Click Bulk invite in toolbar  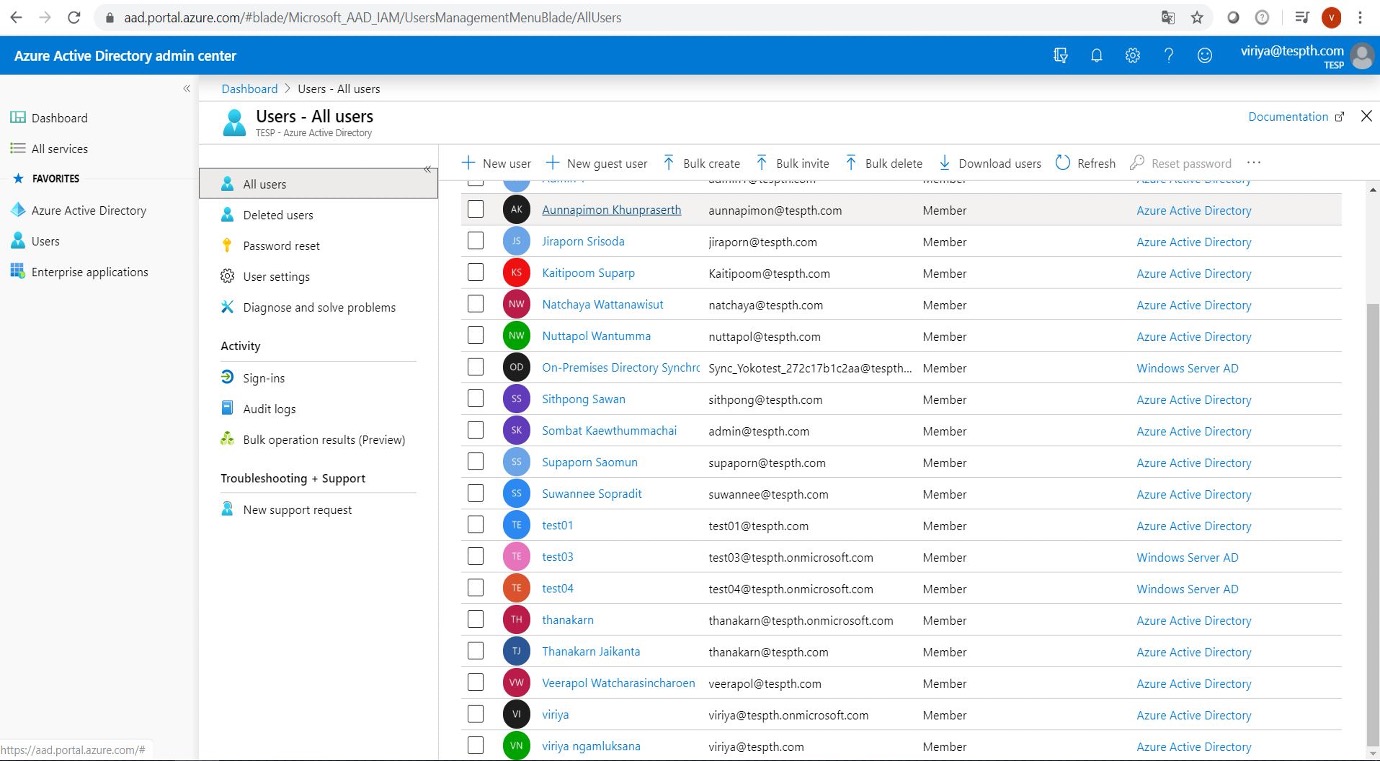click(792, 163)
